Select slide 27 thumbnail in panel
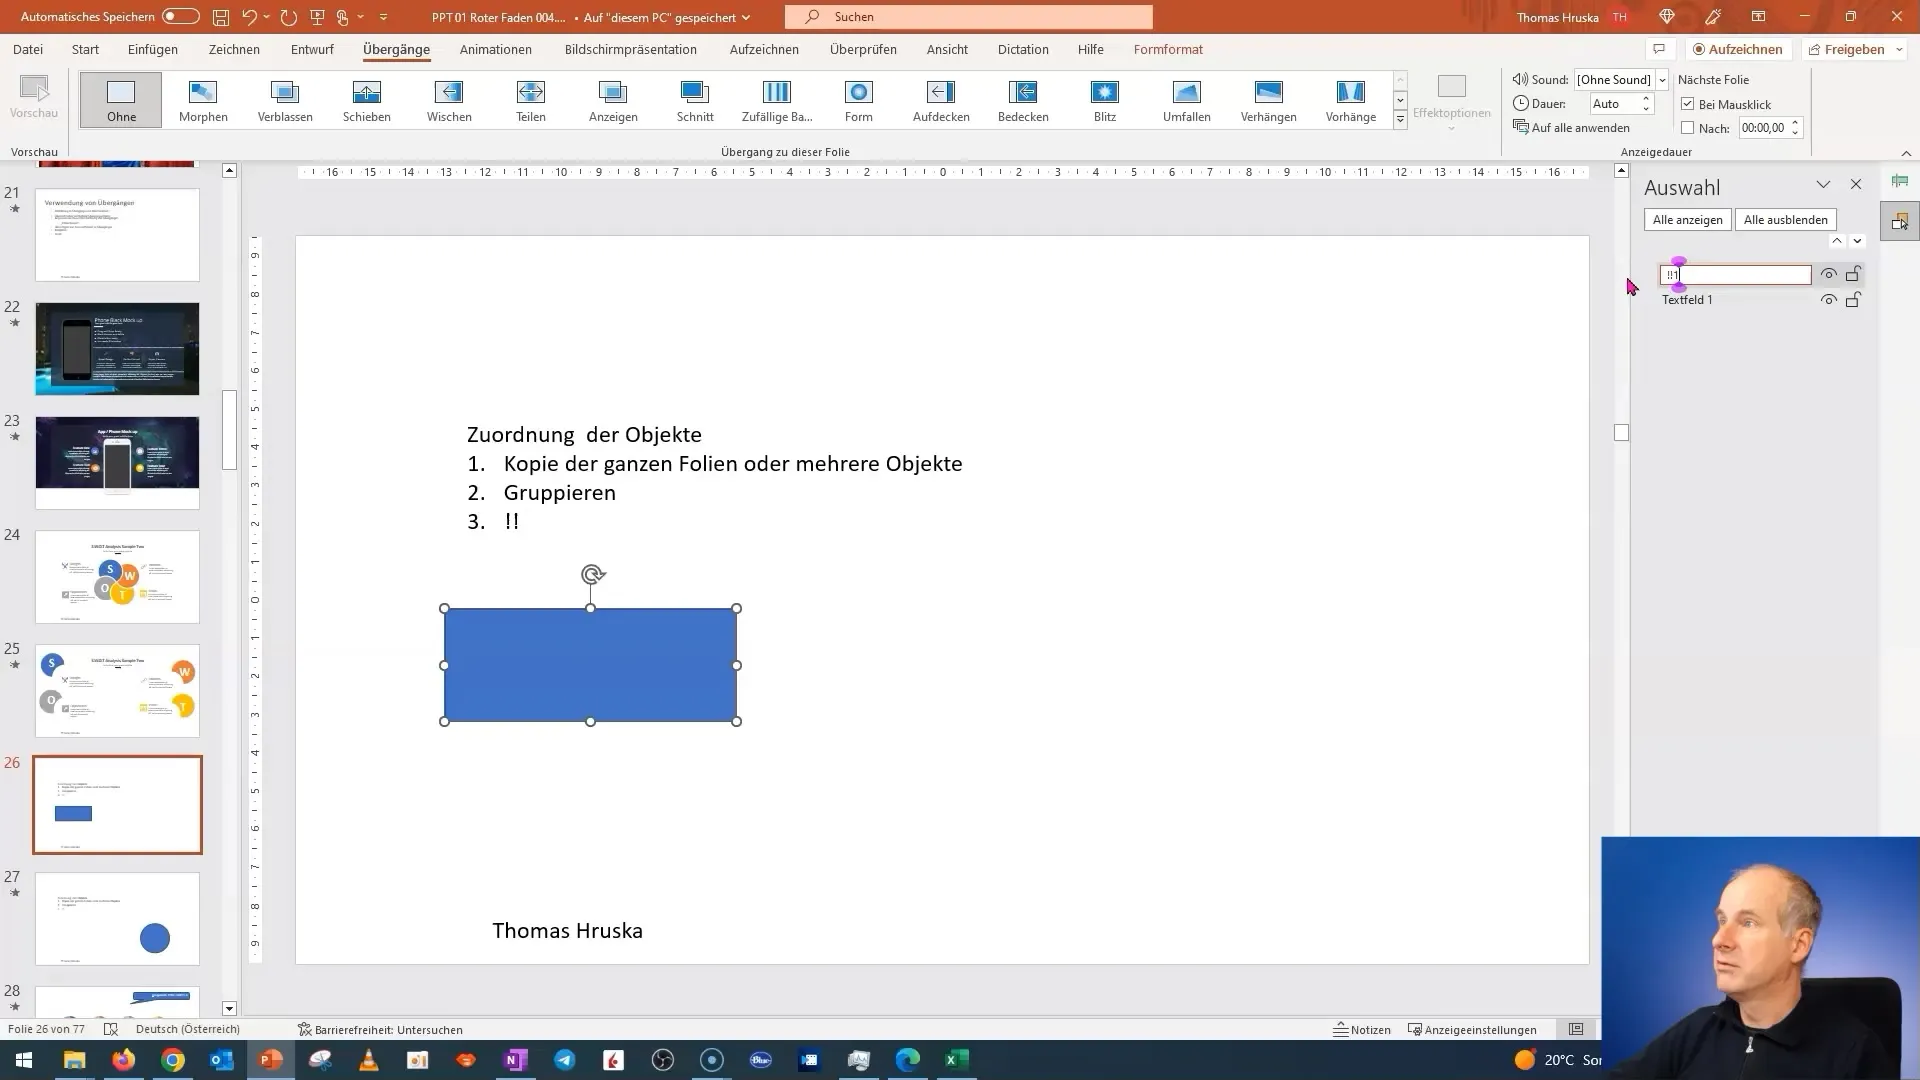The height and width of the screenshot is (1080, 1920). point(117,919)
